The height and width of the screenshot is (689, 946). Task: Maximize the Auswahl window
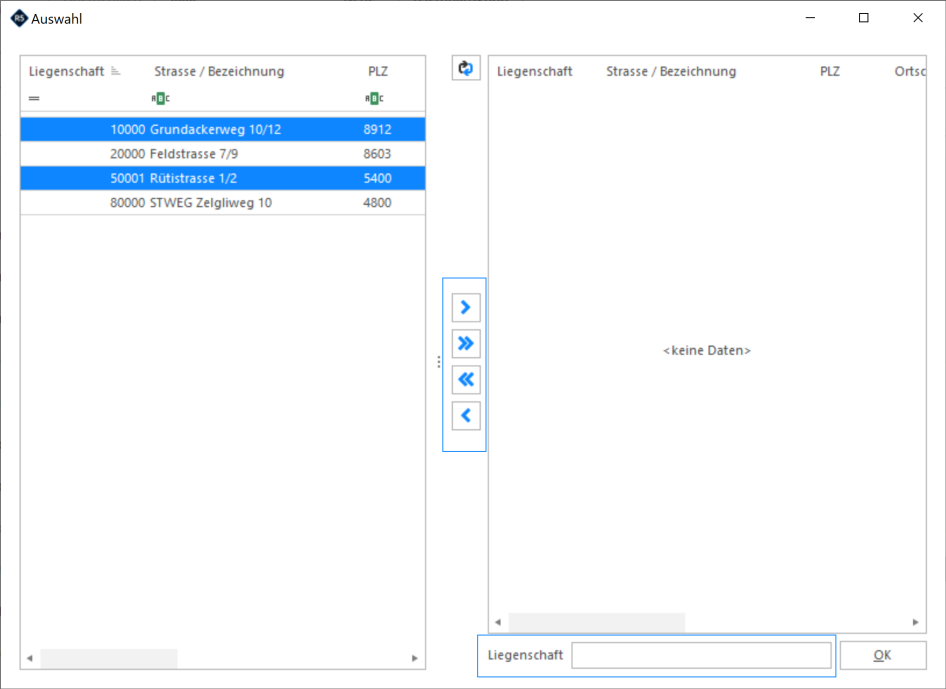(863, 18)
